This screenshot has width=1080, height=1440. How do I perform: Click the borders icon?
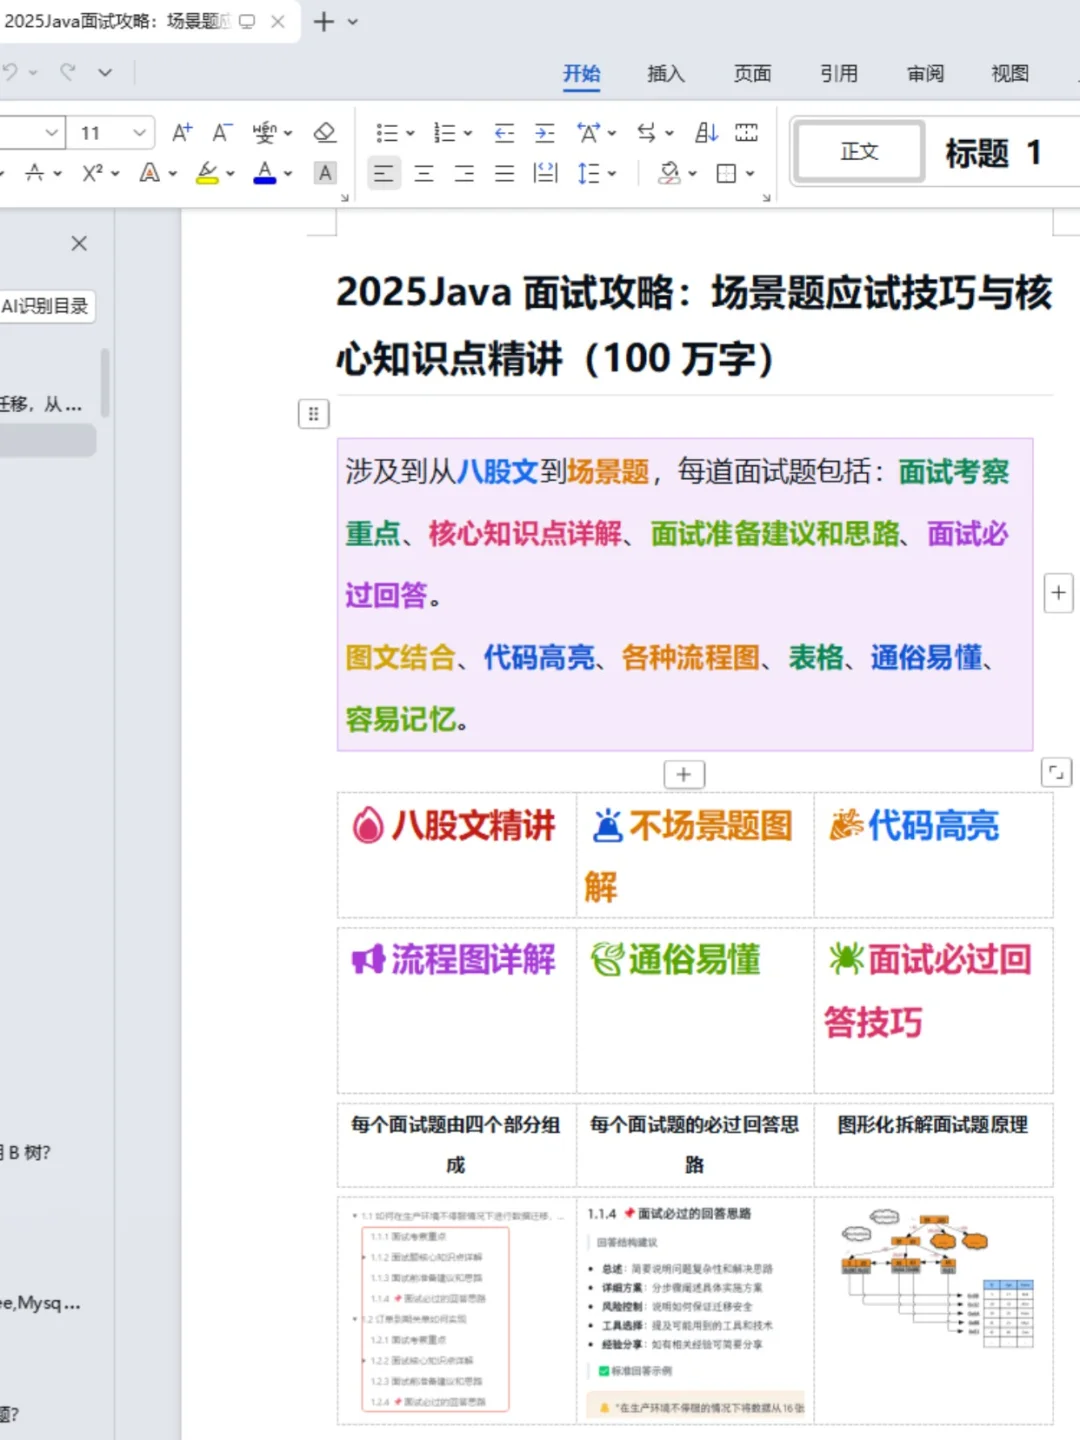(727, 173)
